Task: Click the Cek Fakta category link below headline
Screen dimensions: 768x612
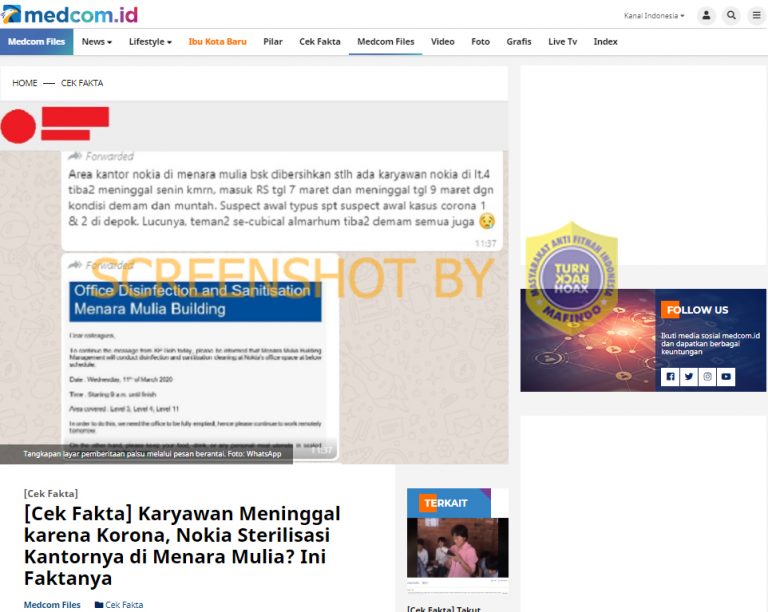Action: tap(124, 605)
